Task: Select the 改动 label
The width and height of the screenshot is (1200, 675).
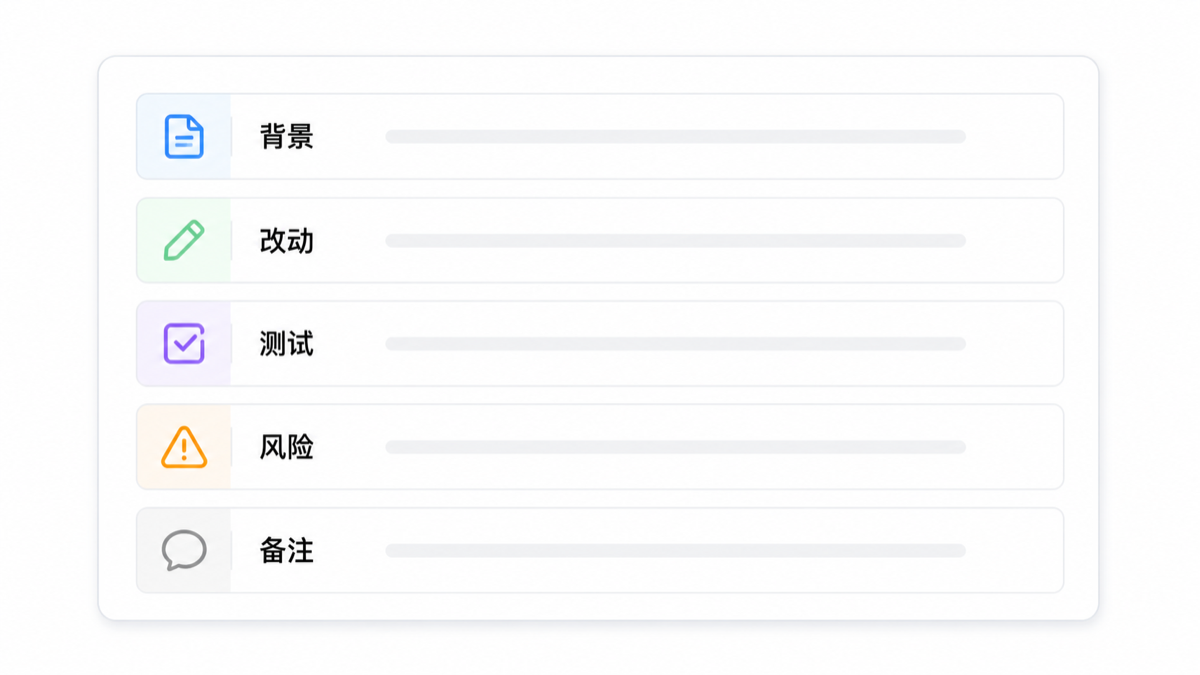Action: [287, 240]
